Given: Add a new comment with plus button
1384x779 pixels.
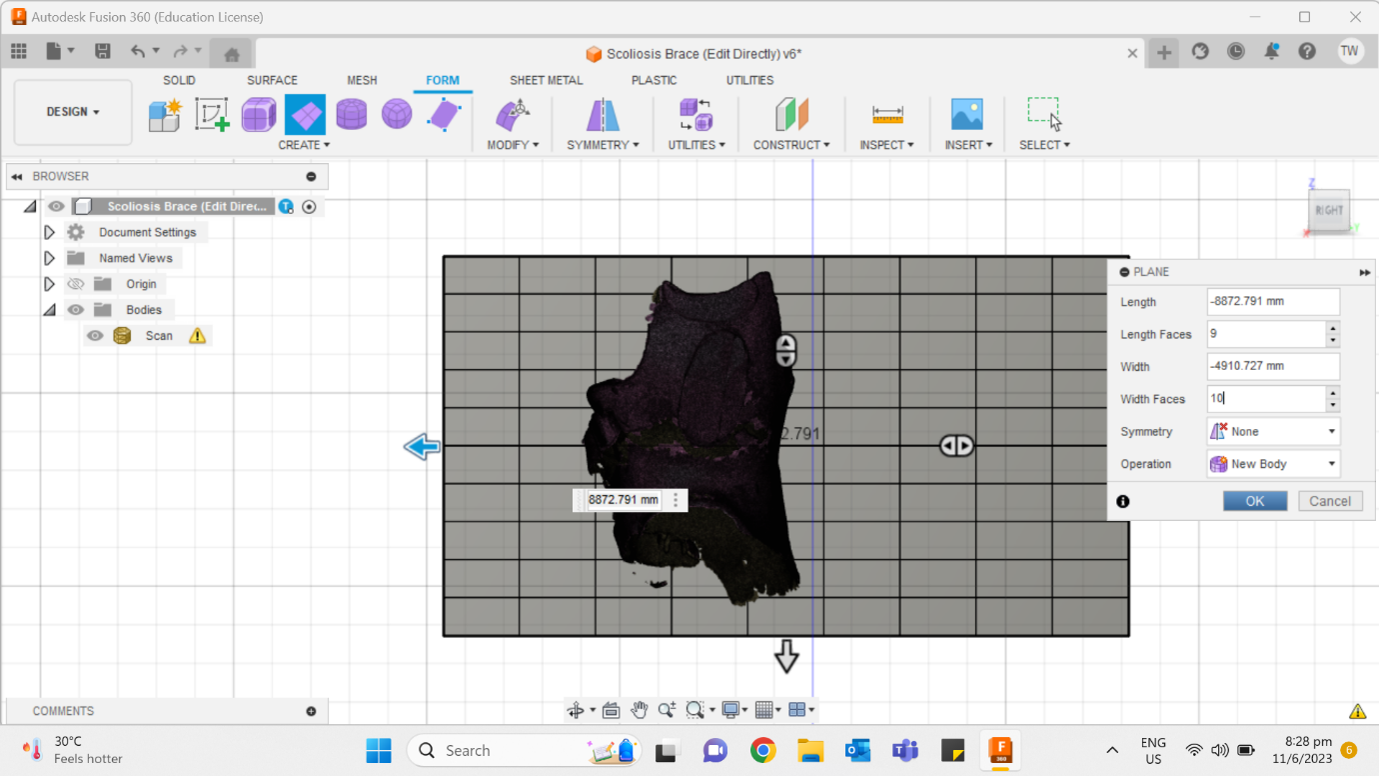Looking at the screenshot, I should point(311,713).
